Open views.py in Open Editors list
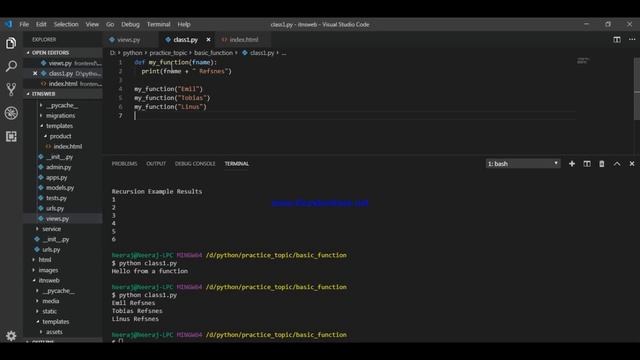Screen dimensions: 640x360 62,63
